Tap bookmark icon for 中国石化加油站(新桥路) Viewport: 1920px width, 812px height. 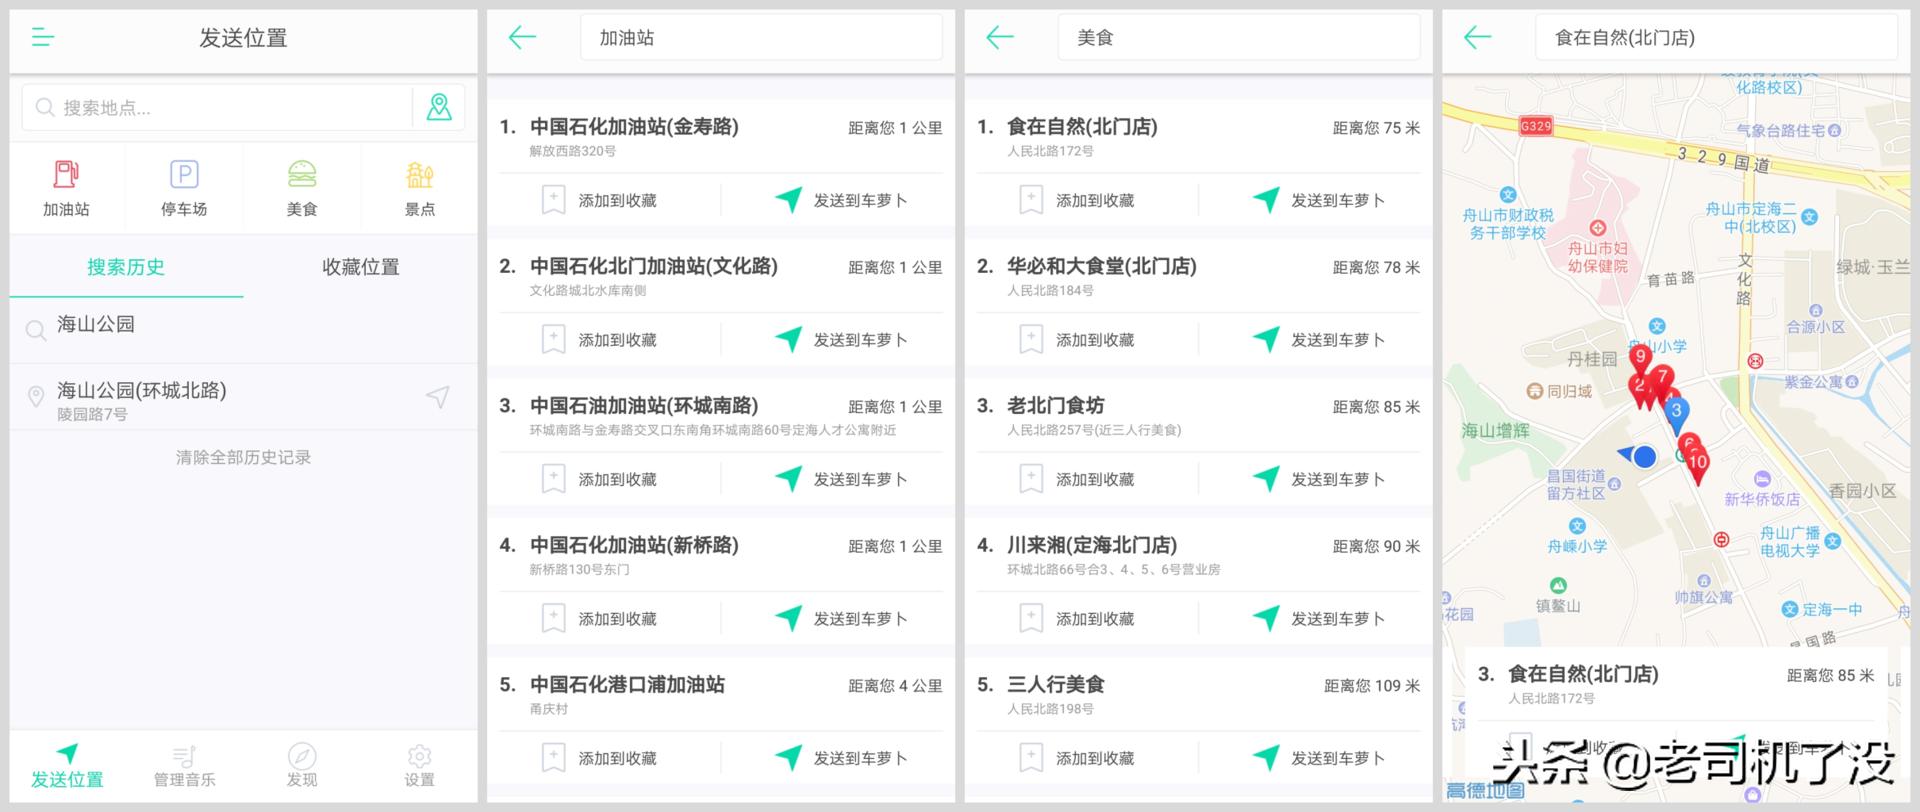click(x=553, y=619)
